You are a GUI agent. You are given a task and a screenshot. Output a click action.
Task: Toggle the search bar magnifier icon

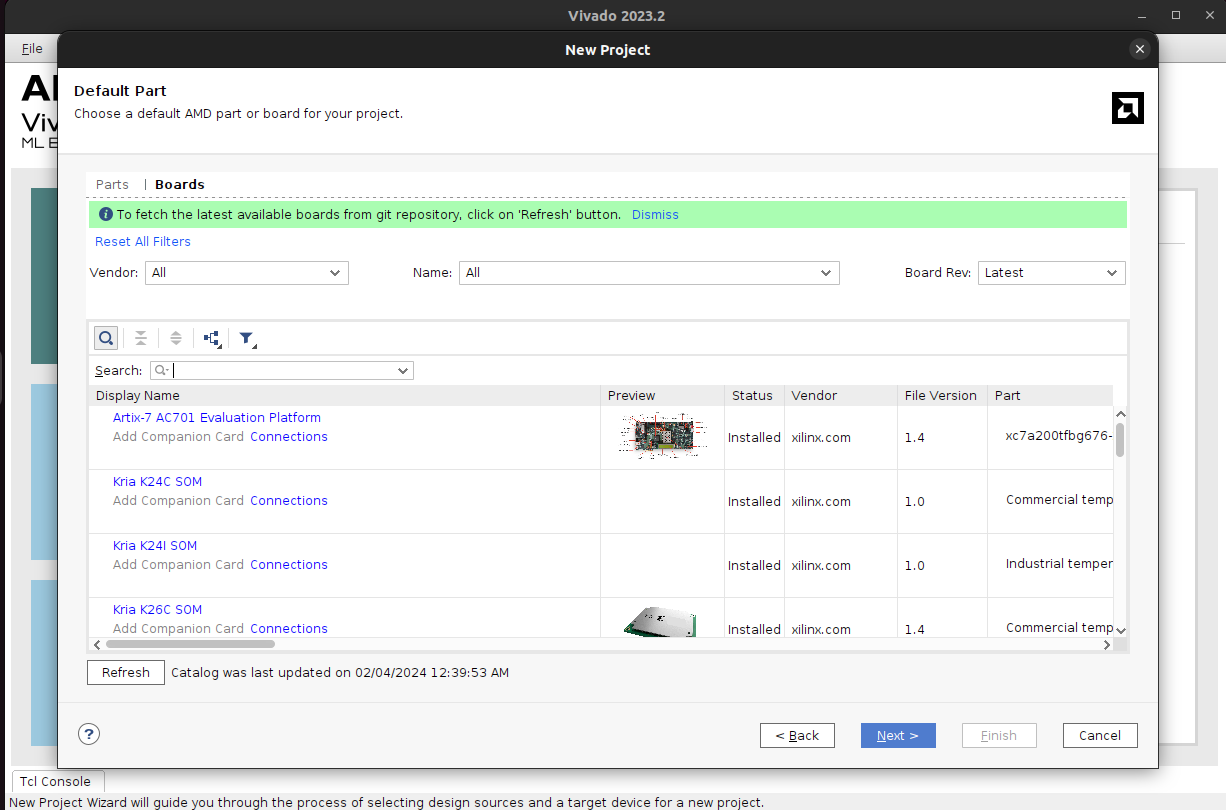pos(106,338)
